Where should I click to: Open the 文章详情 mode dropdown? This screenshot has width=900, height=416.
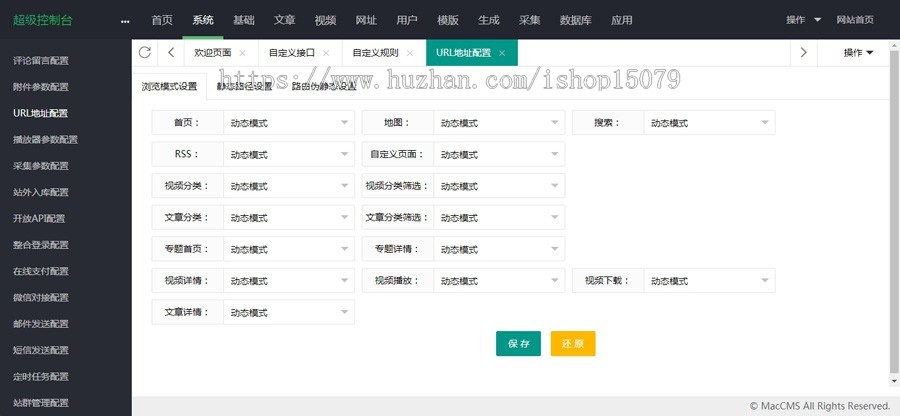[289, 312]
